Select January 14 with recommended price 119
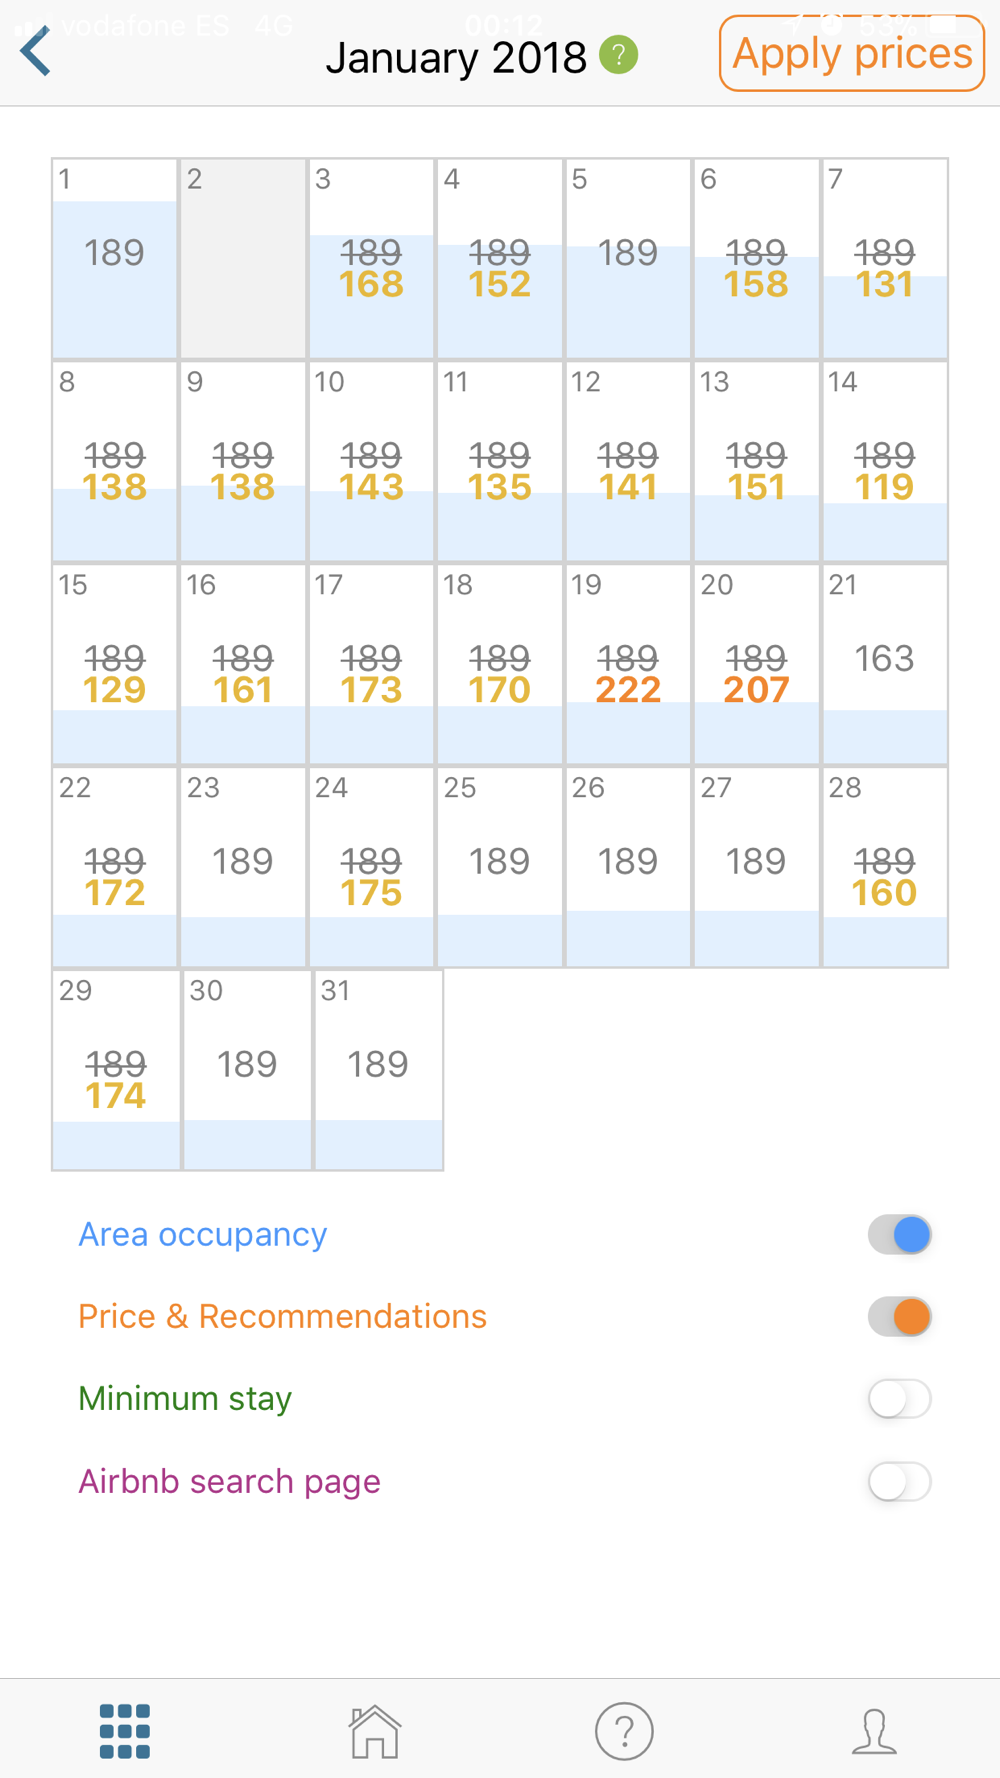 pos(885,462)
